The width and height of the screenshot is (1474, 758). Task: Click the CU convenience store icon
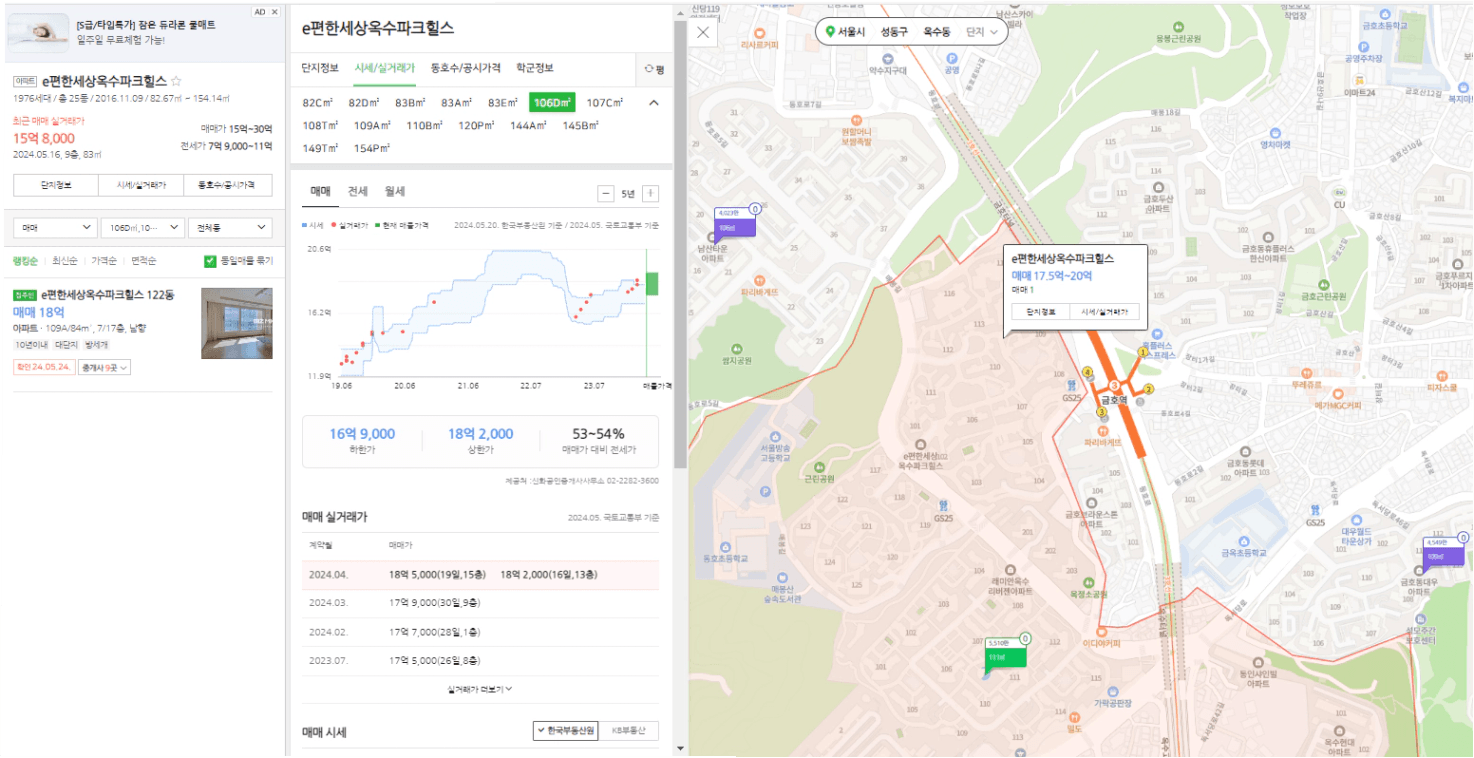click(x=1339, y=190)
